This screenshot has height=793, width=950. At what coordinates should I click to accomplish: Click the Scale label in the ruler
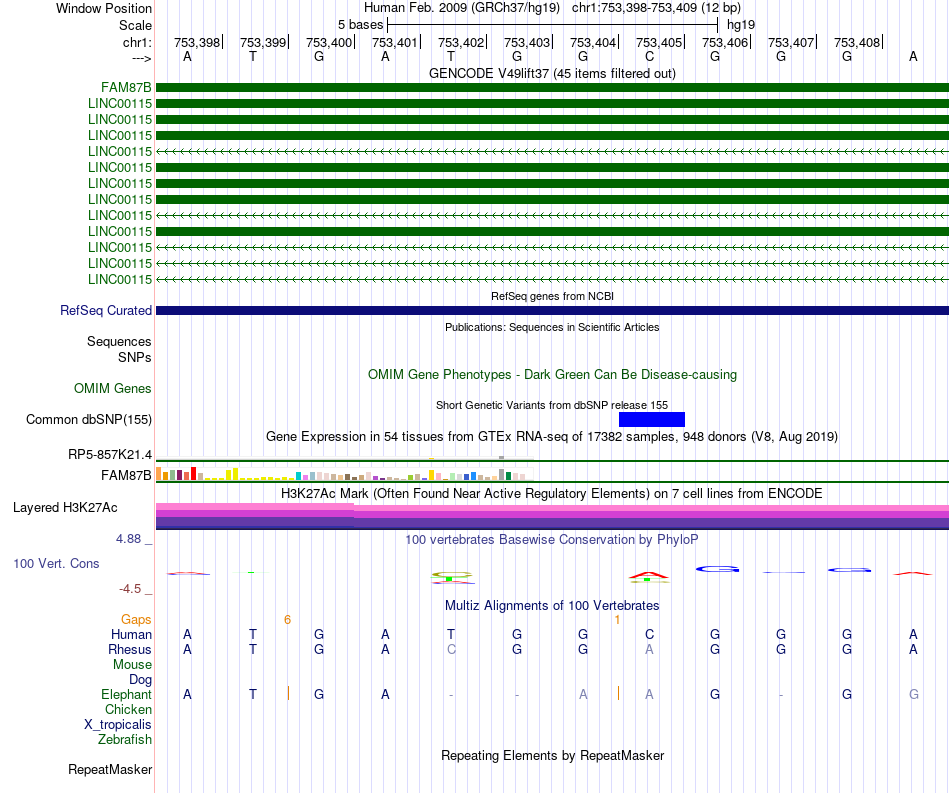click(x=135, y=25)
